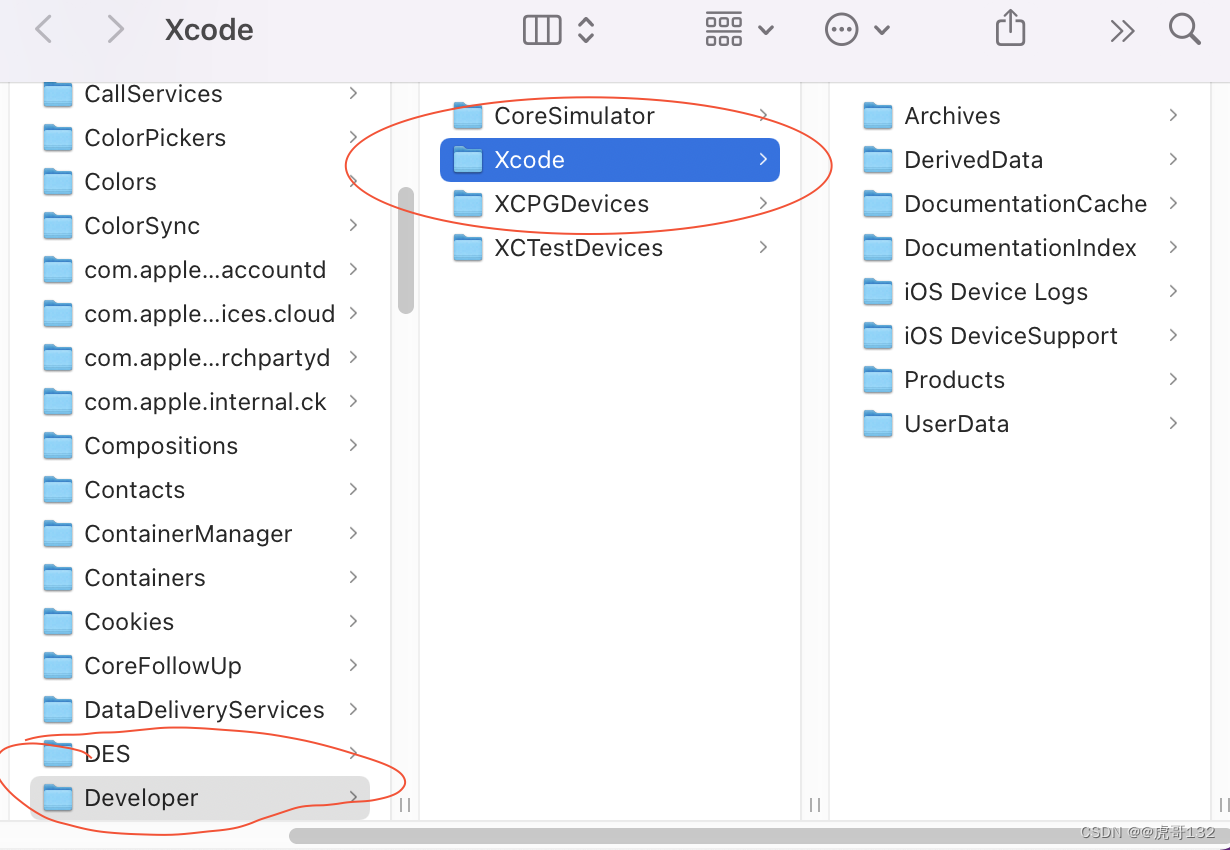
Task: Expand chevron beside Archives
Action: coord(1173,115)
